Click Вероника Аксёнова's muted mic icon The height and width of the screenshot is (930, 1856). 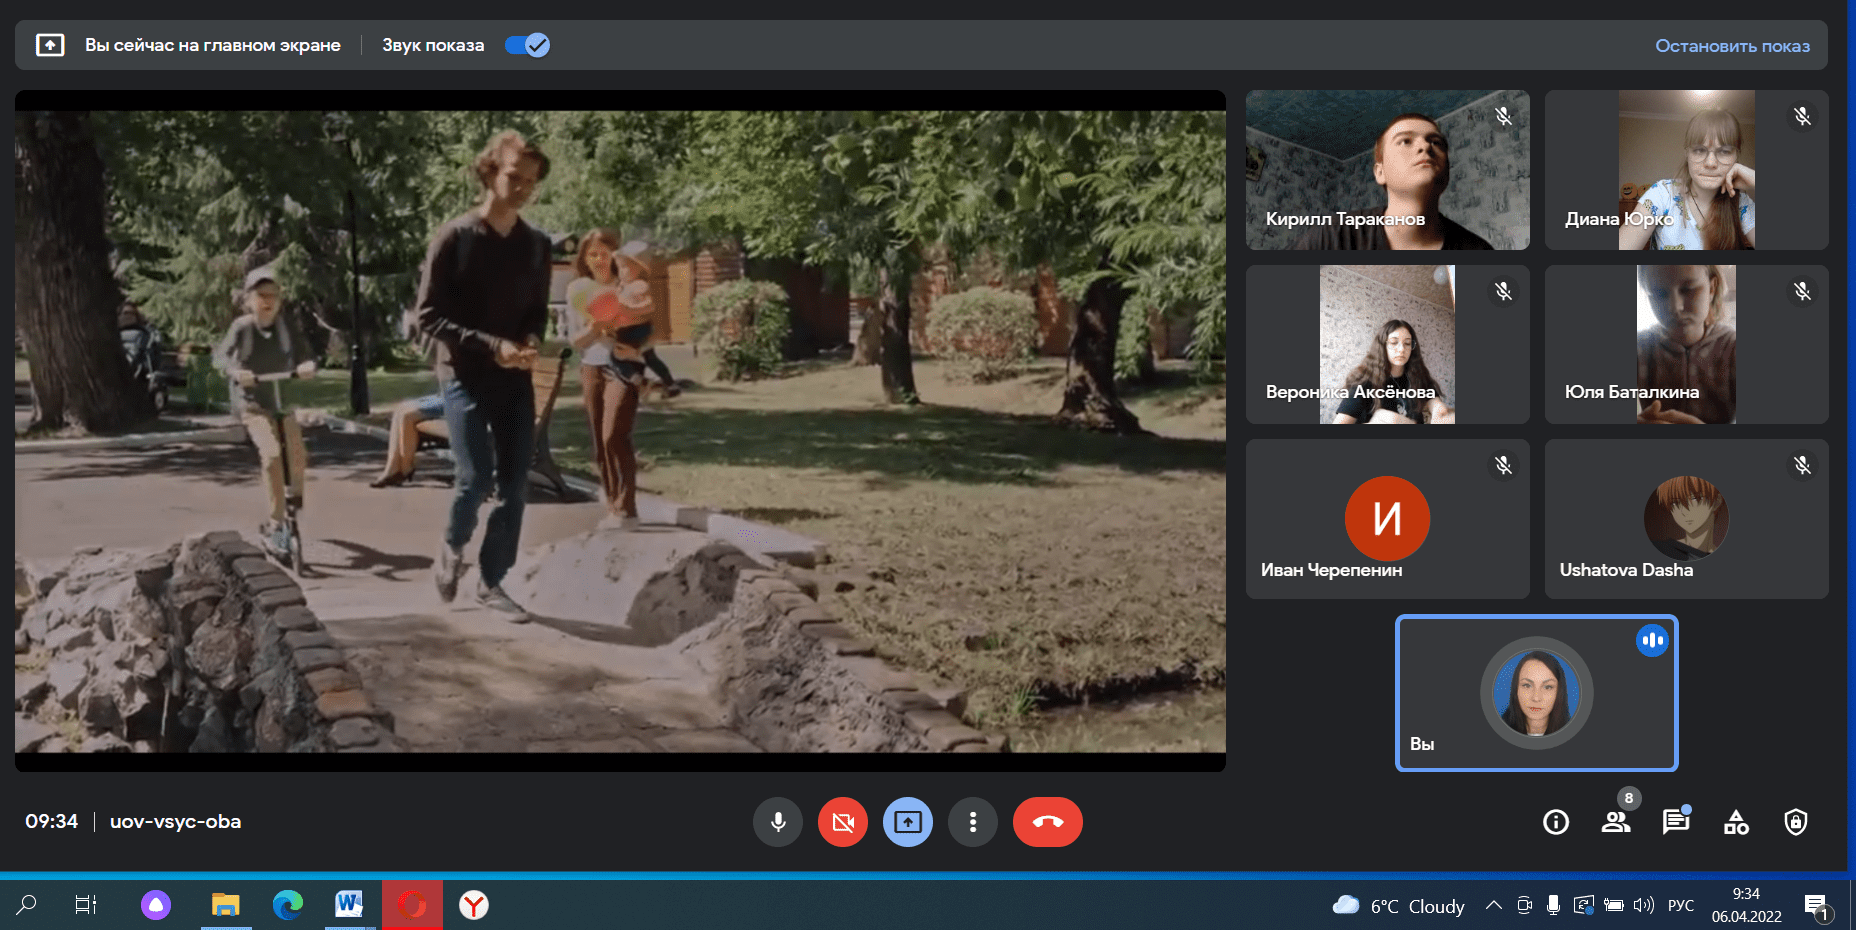pos(1503,291)
